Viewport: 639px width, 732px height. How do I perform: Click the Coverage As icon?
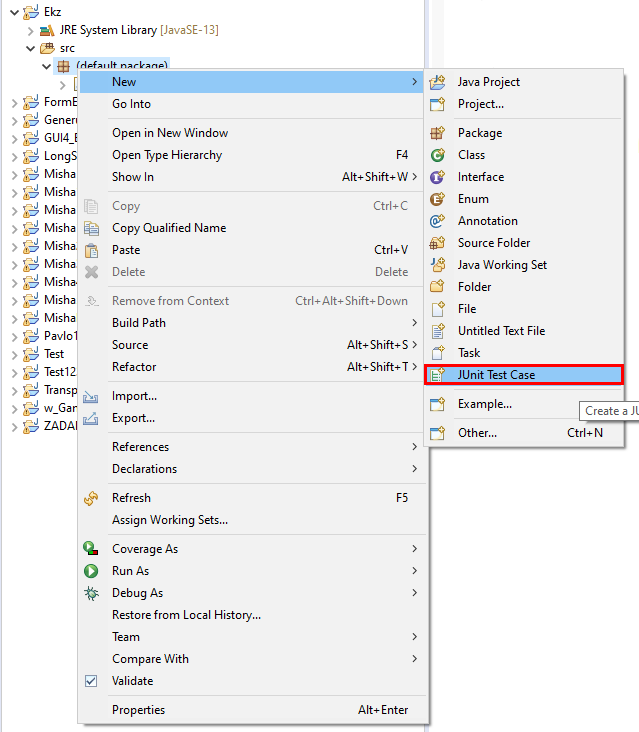[x=91, y=549]
